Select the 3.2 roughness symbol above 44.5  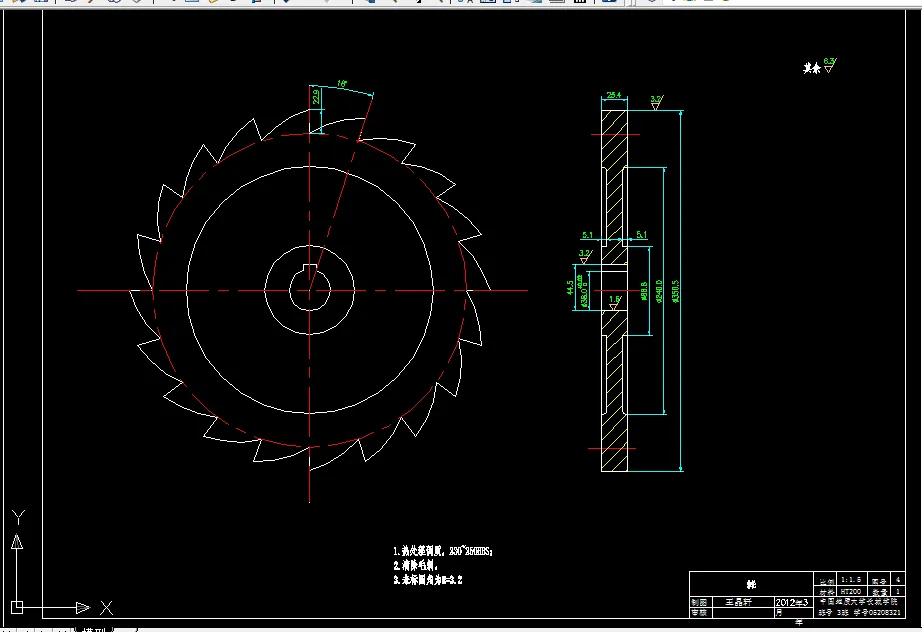tap(584, 256)
